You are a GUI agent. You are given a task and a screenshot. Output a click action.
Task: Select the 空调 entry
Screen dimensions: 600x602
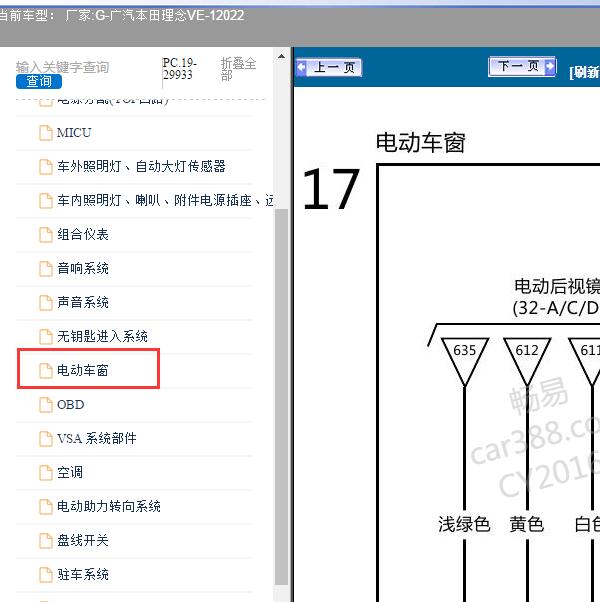coord(69,473)
